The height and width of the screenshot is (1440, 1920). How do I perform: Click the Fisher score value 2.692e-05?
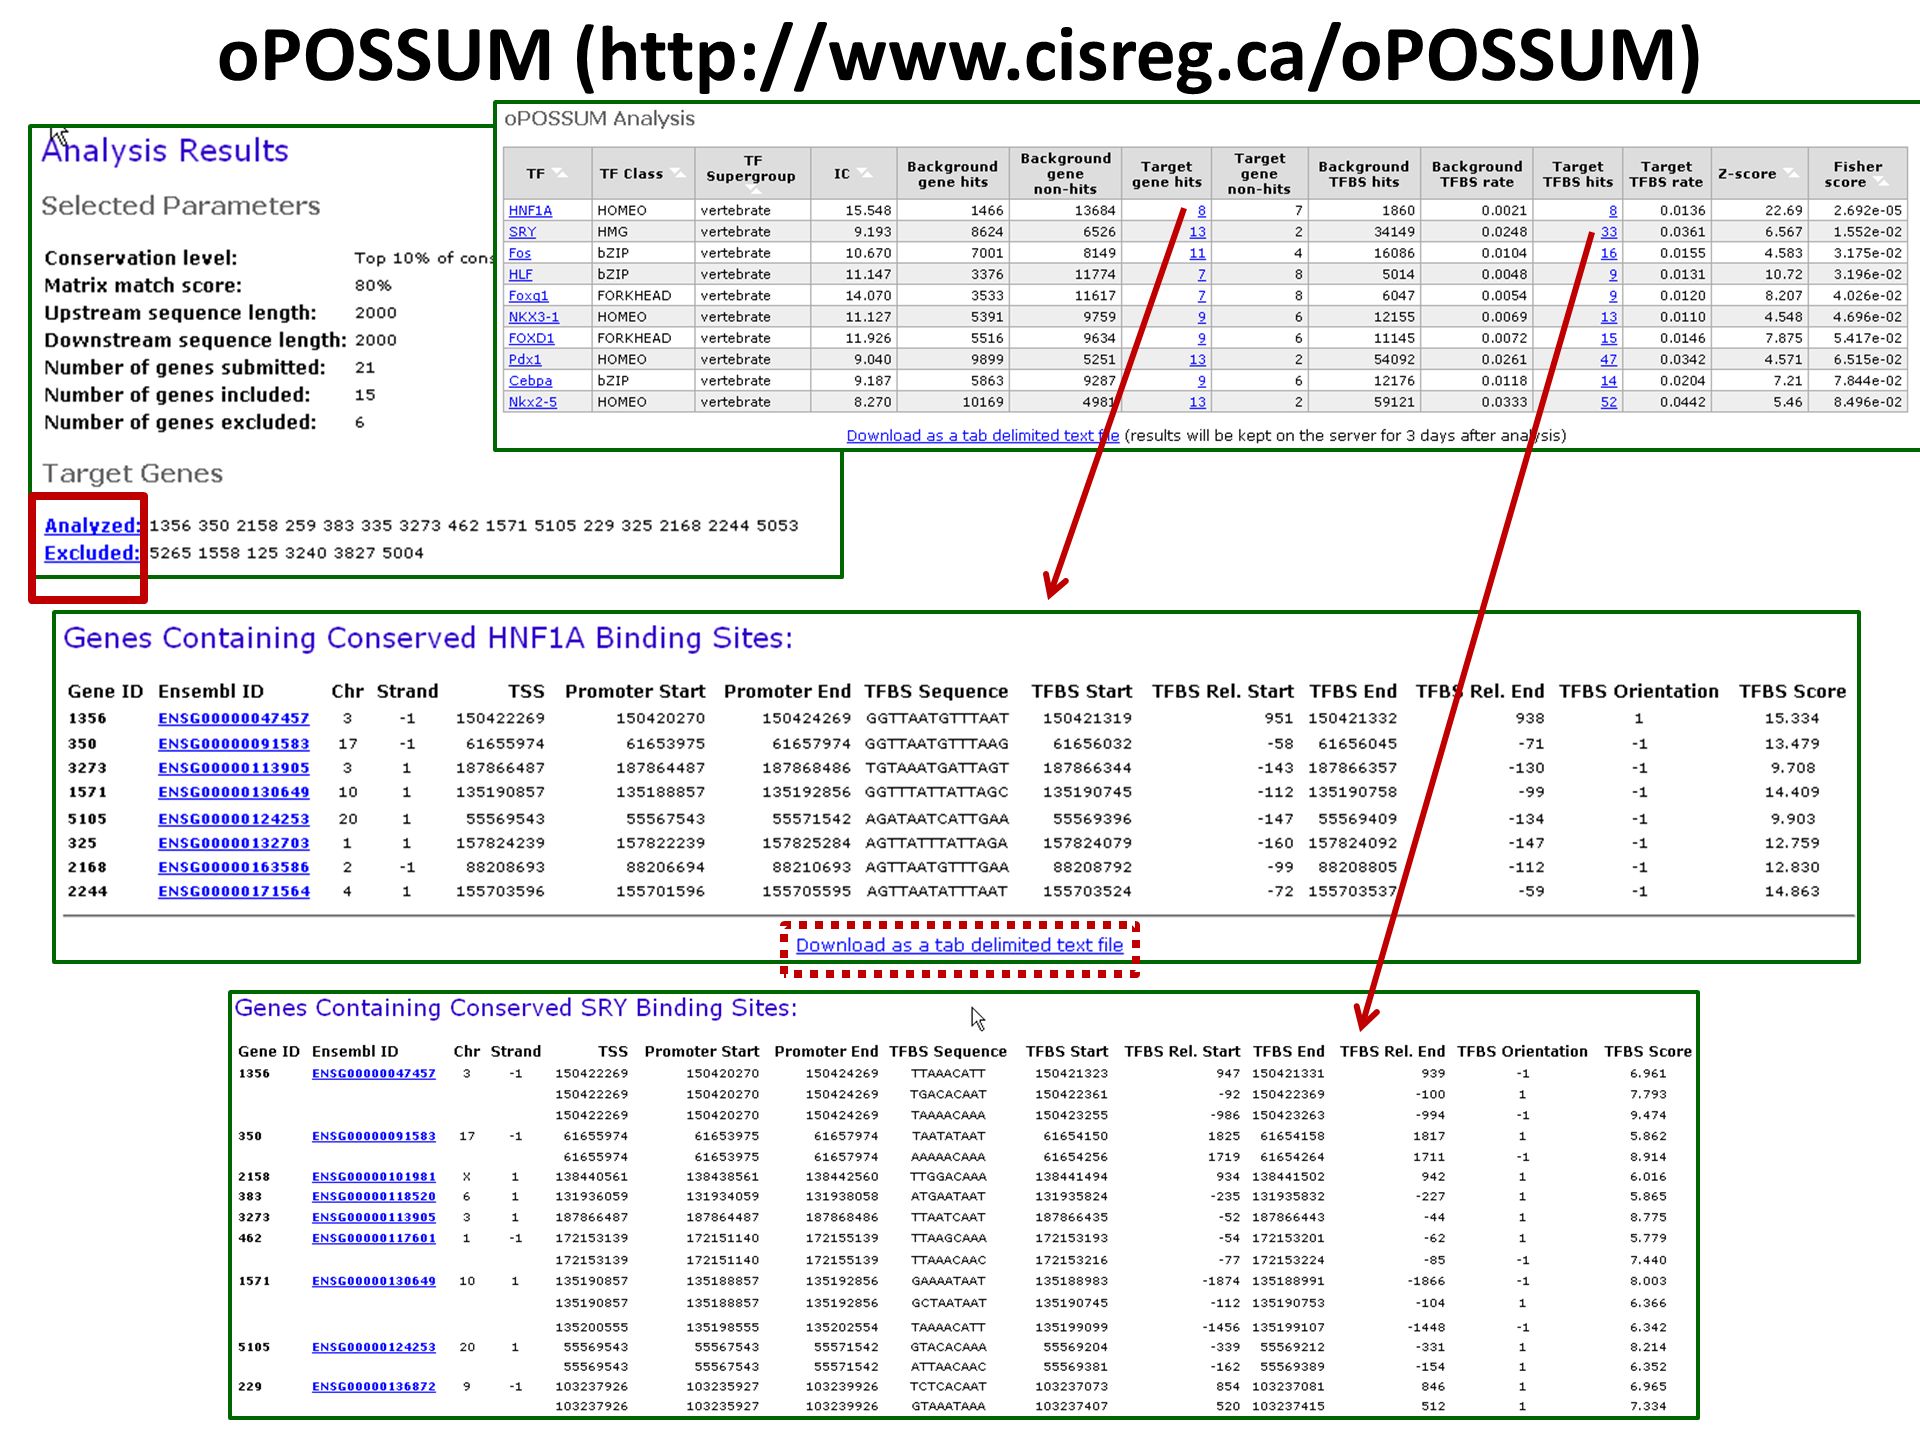point(1867,211)
